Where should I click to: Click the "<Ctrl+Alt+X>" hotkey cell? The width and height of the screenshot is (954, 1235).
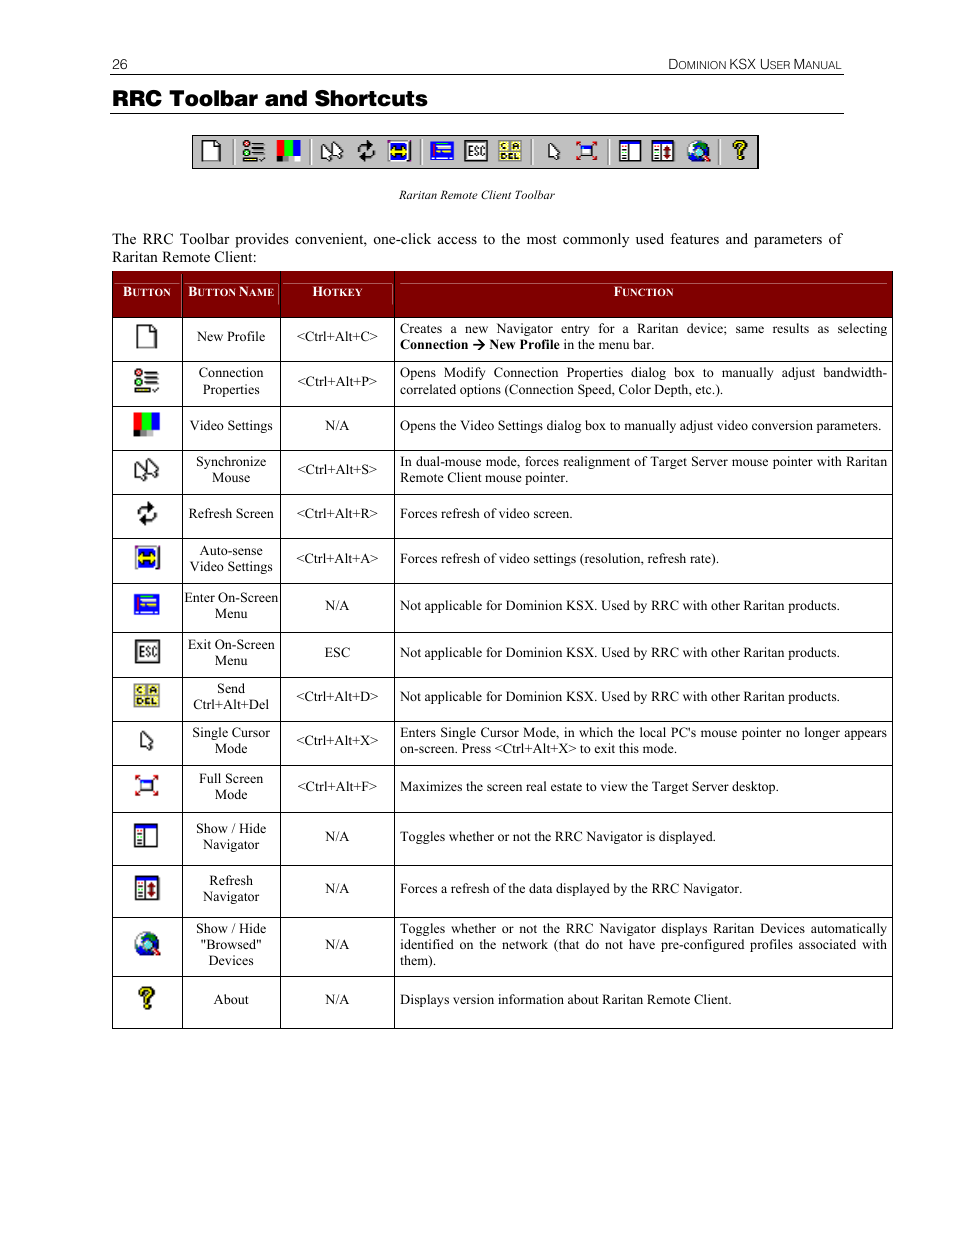pyautogui.click(x=337, y=741)
